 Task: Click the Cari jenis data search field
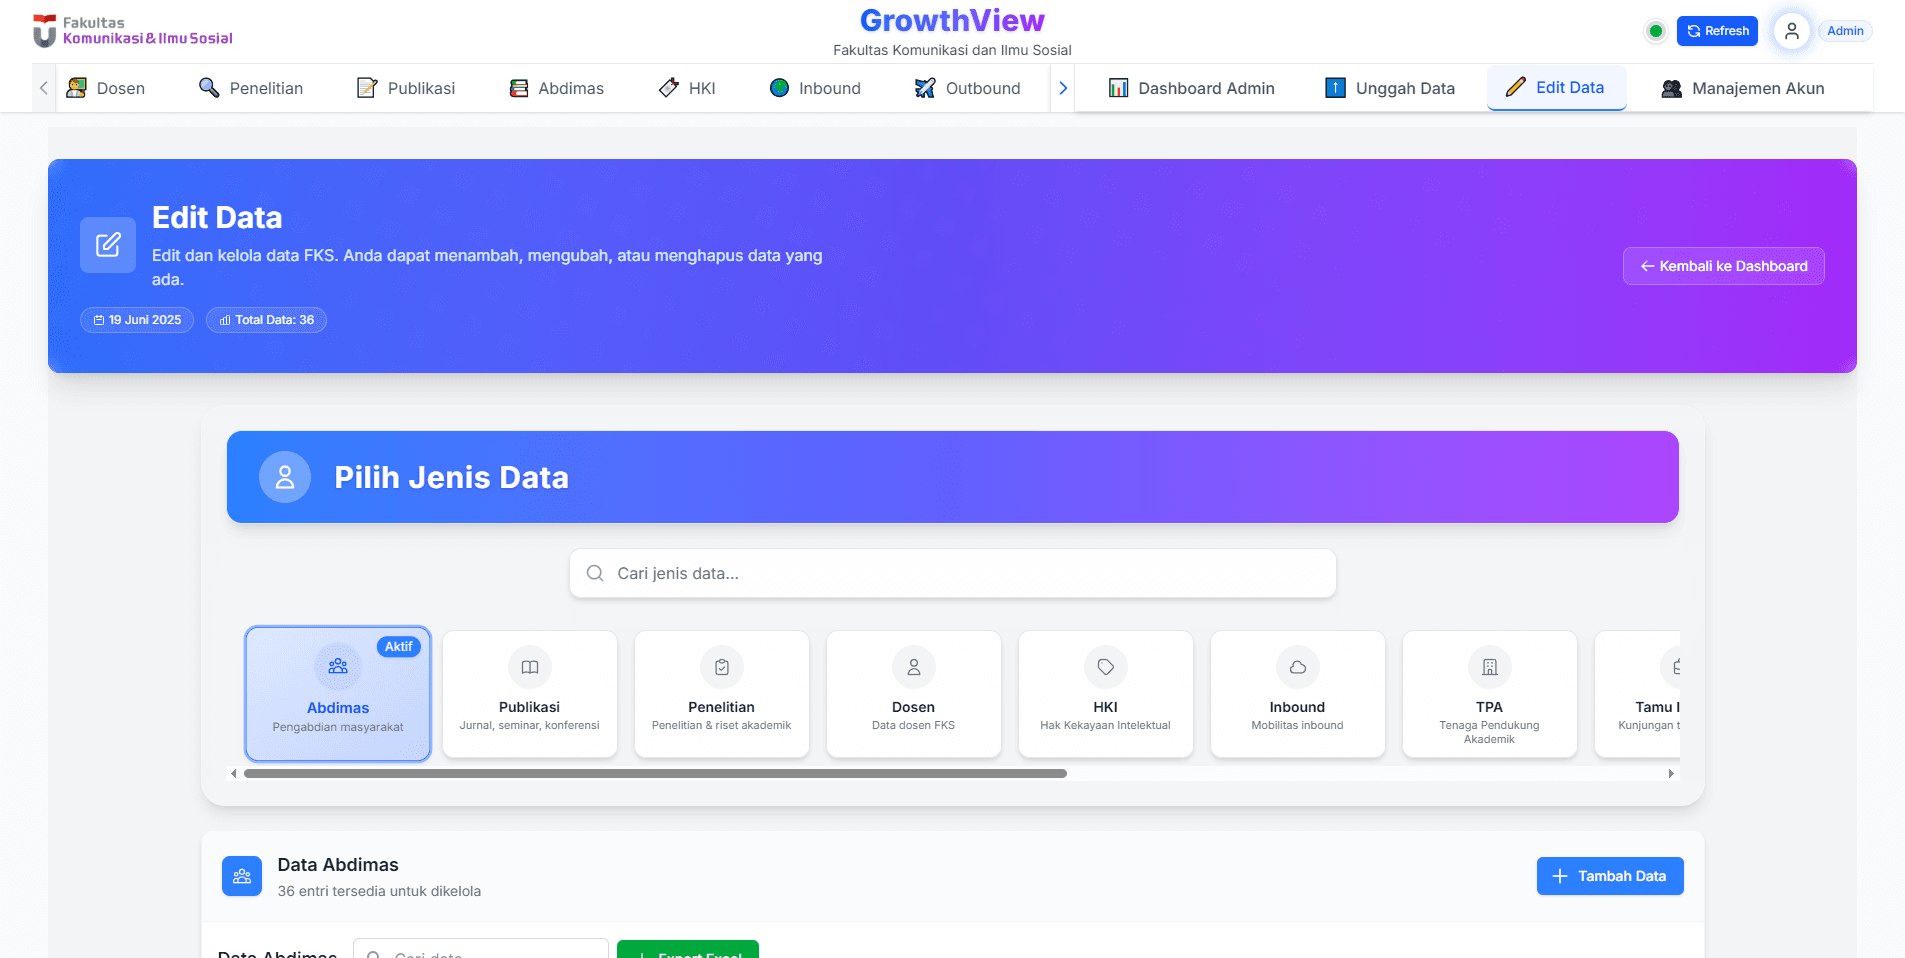pyautogui.click(x=952, y=573)
